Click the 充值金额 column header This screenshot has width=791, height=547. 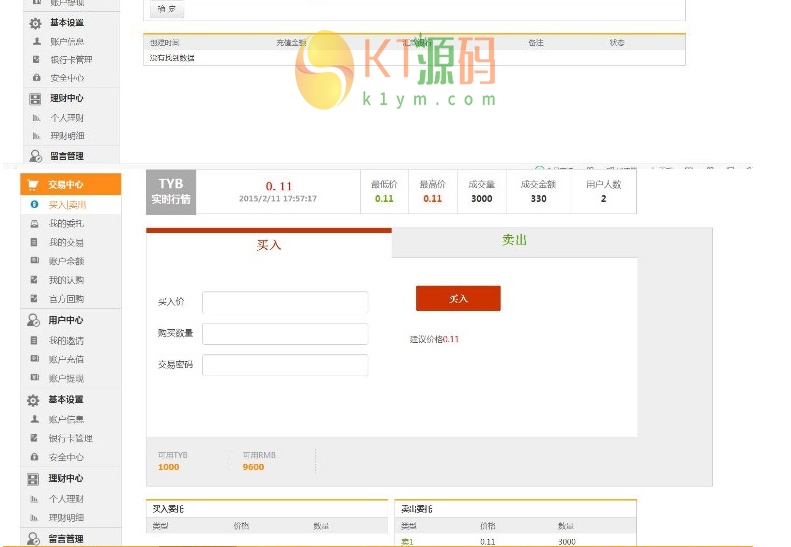click(292, 43)
